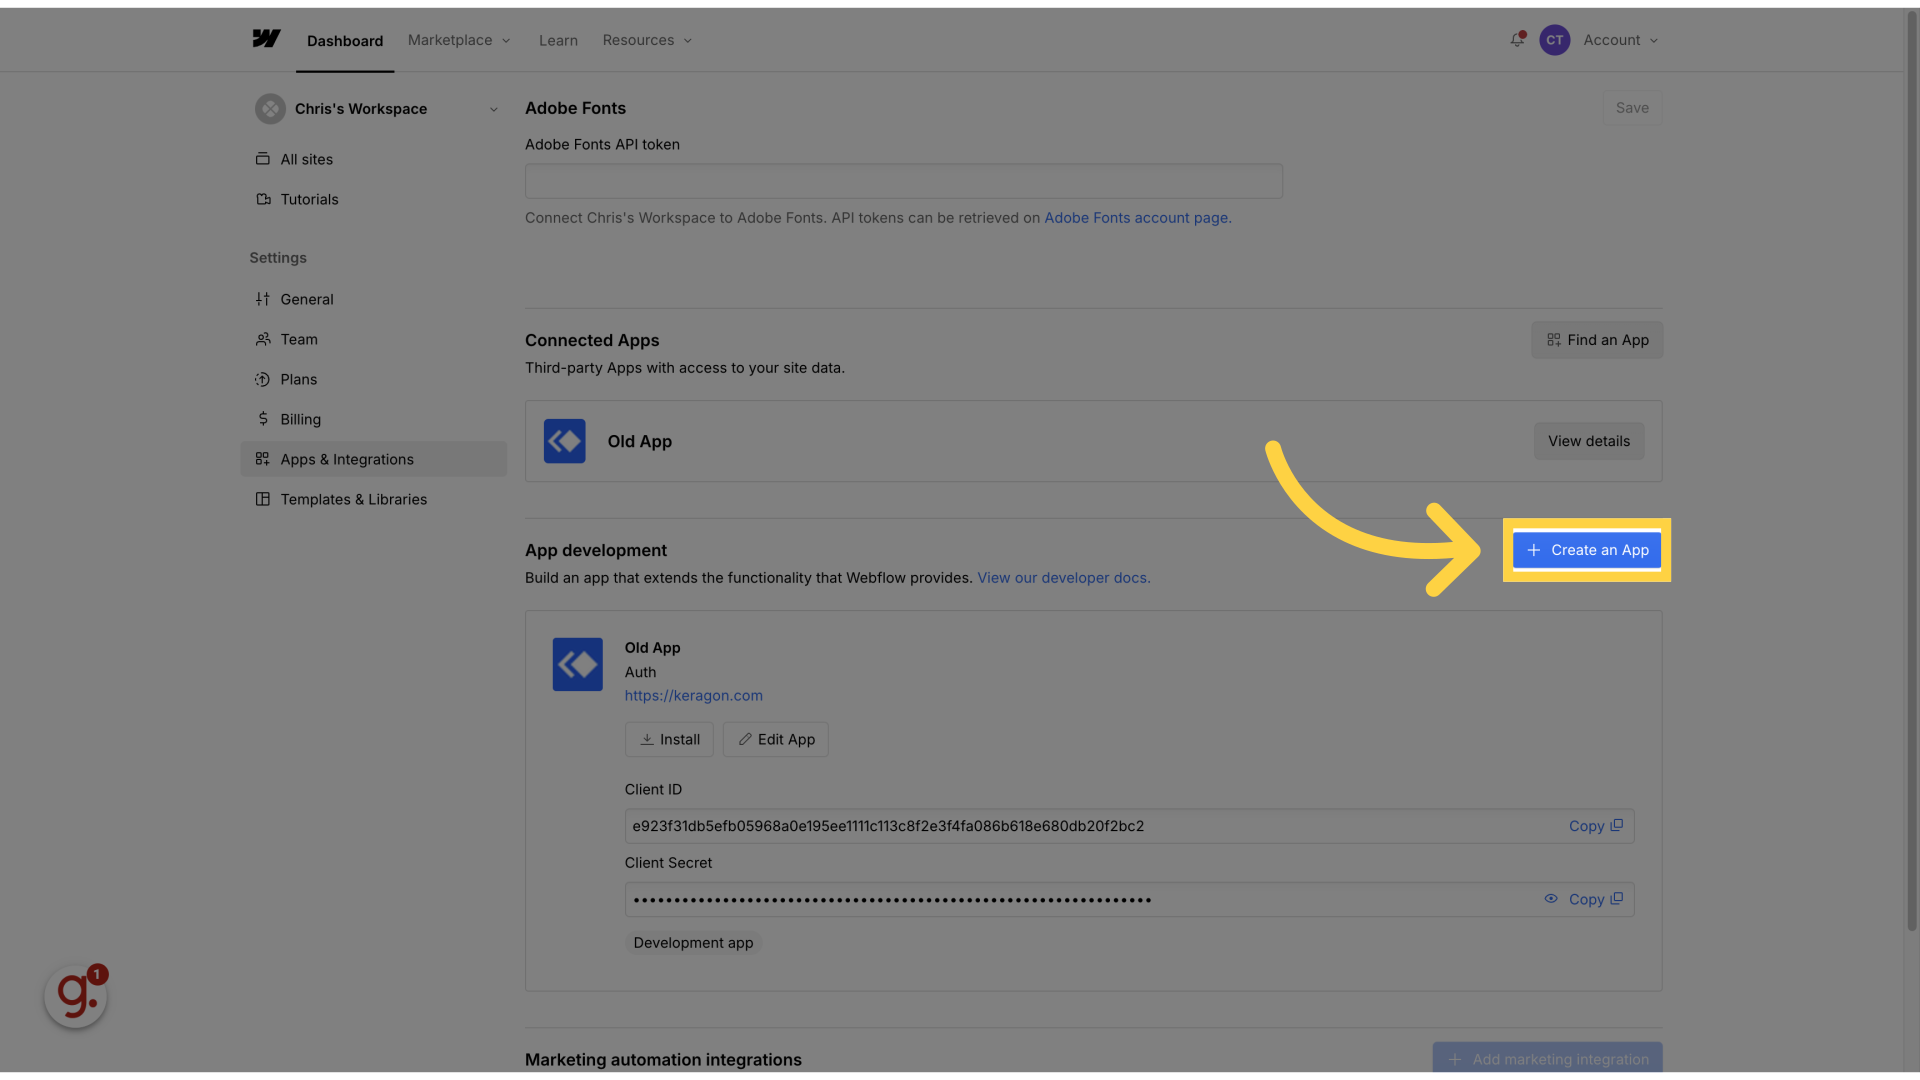Open the g. widget bubble with badge
This screenshot has height=1080, width=1920.
(x=76, y=995)
